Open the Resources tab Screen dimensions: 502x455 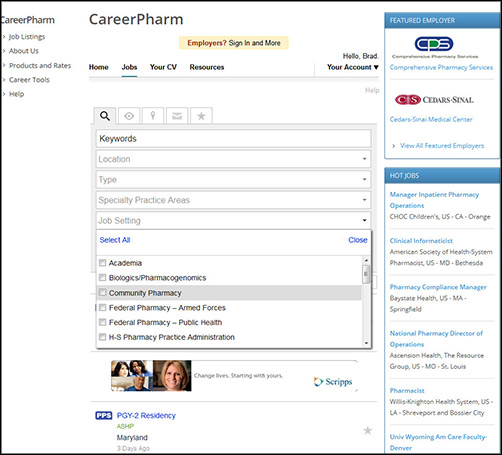tap(207, 67)
